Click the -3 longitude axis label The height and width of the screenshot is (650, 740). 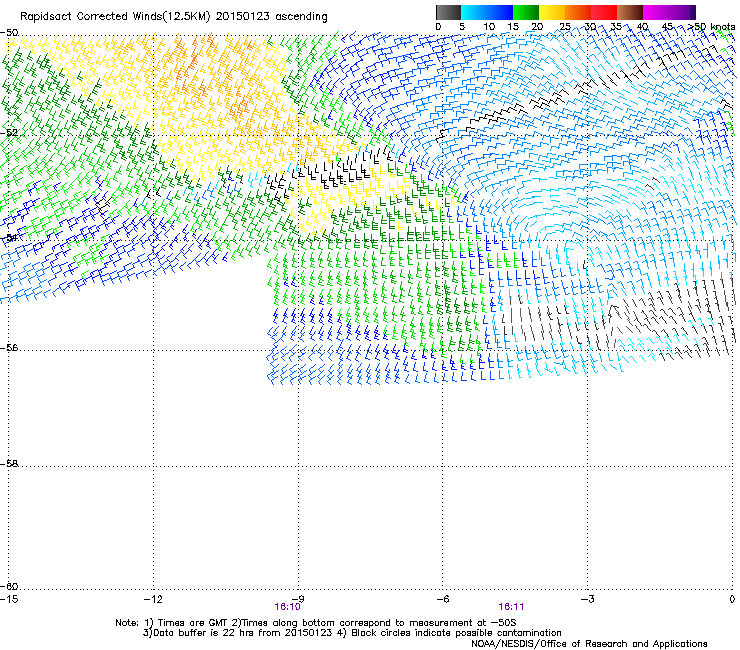pyautogui.click(x=588, y=599)
